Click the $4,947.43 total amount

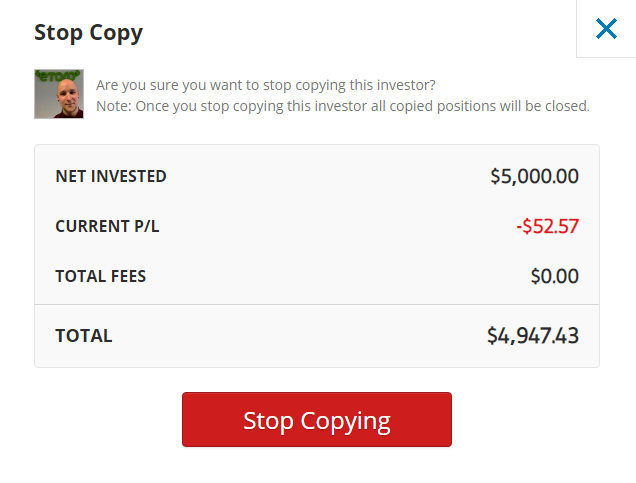click(x=533, y=336)
